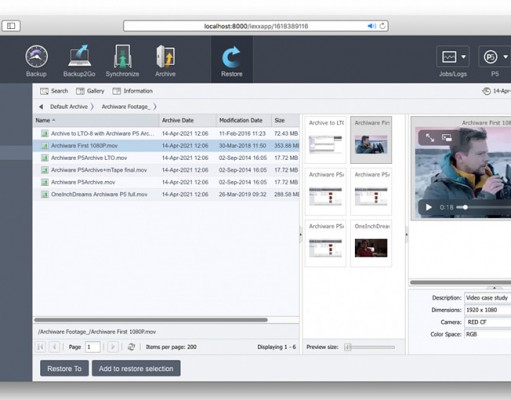Go to the first page button
The width and height of the screenshot is (511, 400).
click(41, 347)
